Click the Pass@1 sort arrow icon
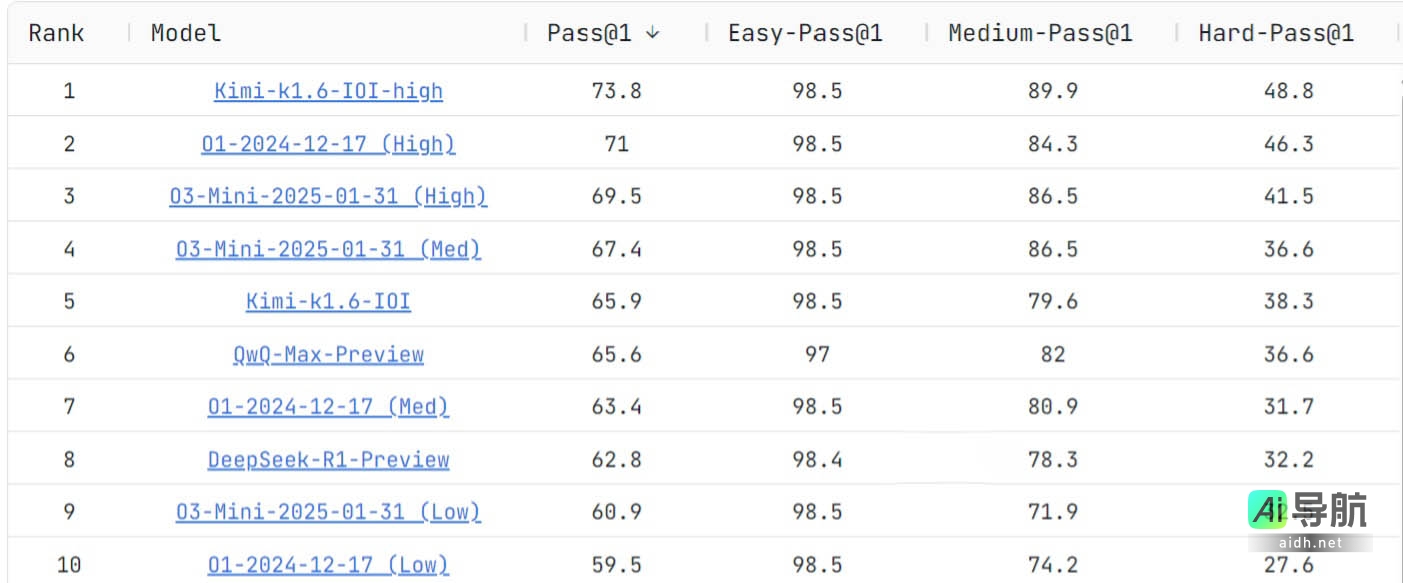Image resolution: width=1403 pixels, height=583 pixels. 653,33
